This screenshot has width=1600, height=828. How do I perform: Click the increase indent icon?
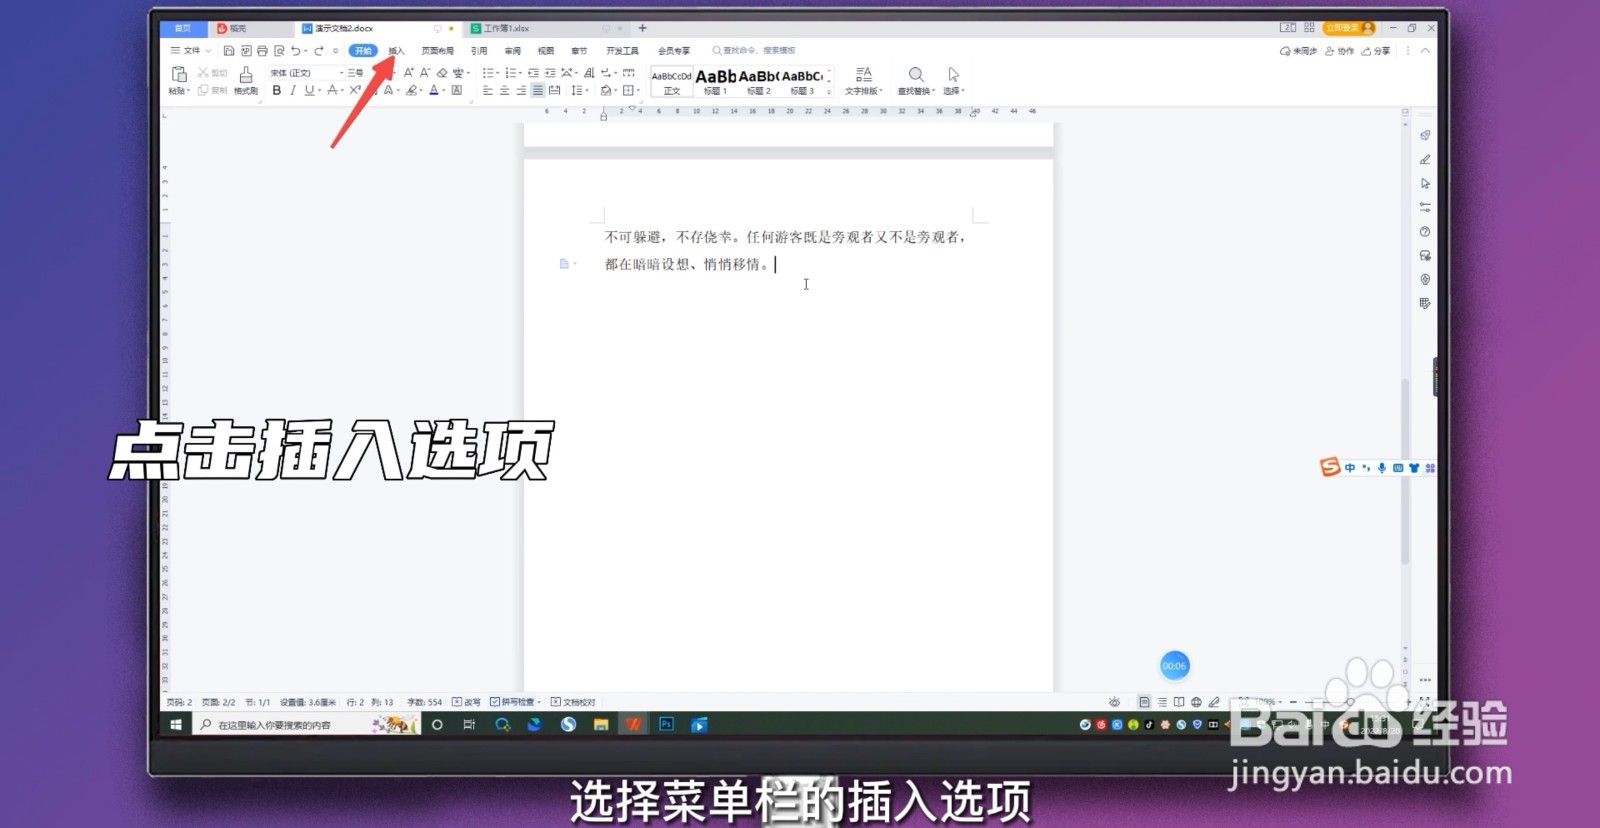tap(550, 72)
